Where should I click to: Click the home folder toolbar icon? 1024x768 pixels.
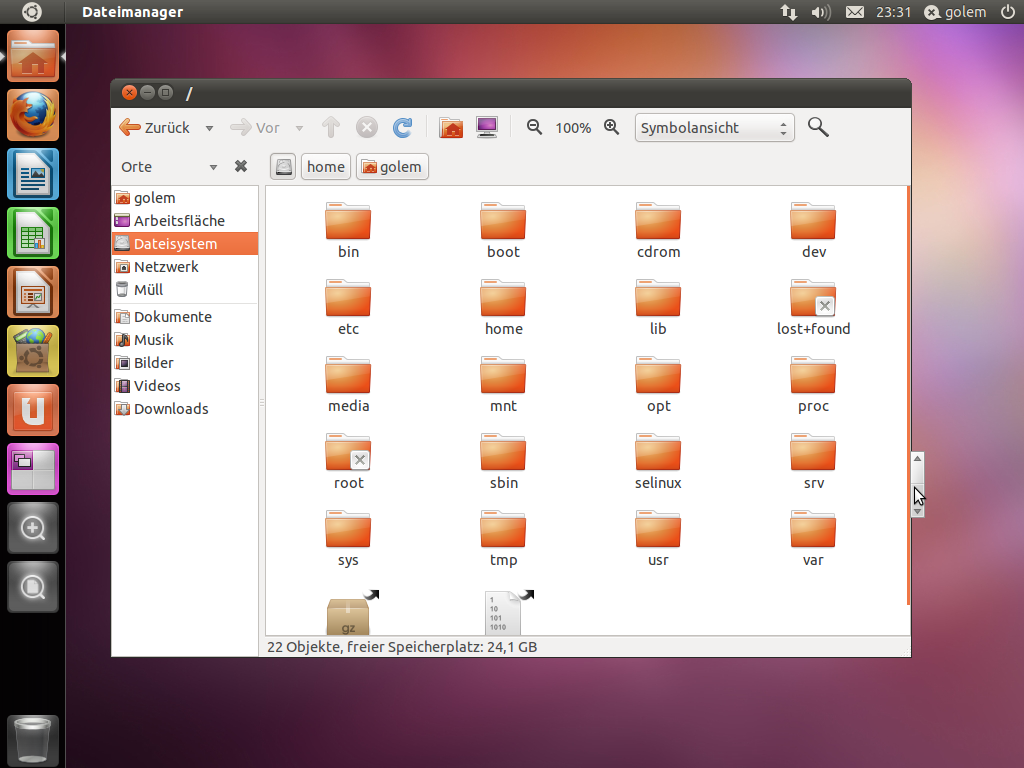[x=451, y=128]
